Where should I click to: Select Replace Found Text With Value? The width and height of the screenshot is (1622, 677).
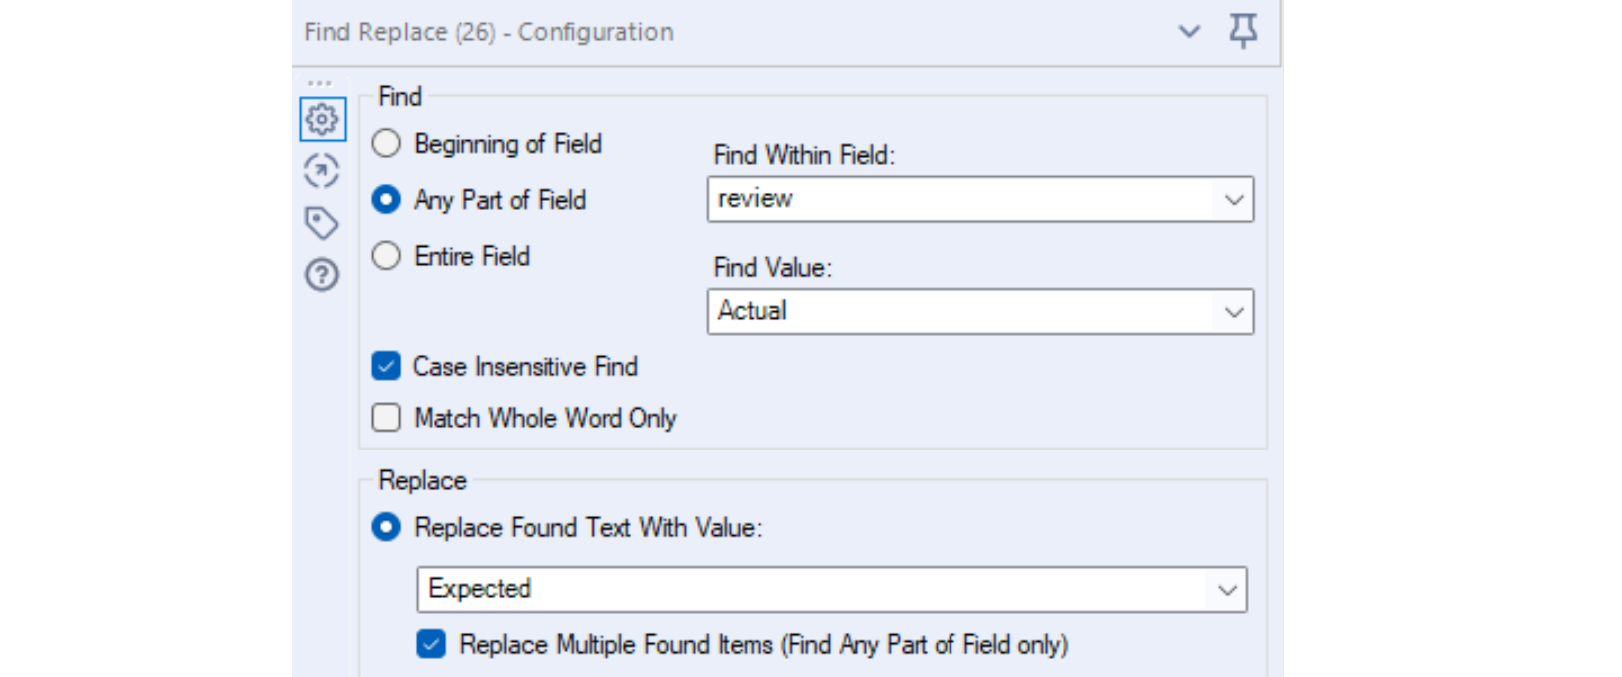386,527
